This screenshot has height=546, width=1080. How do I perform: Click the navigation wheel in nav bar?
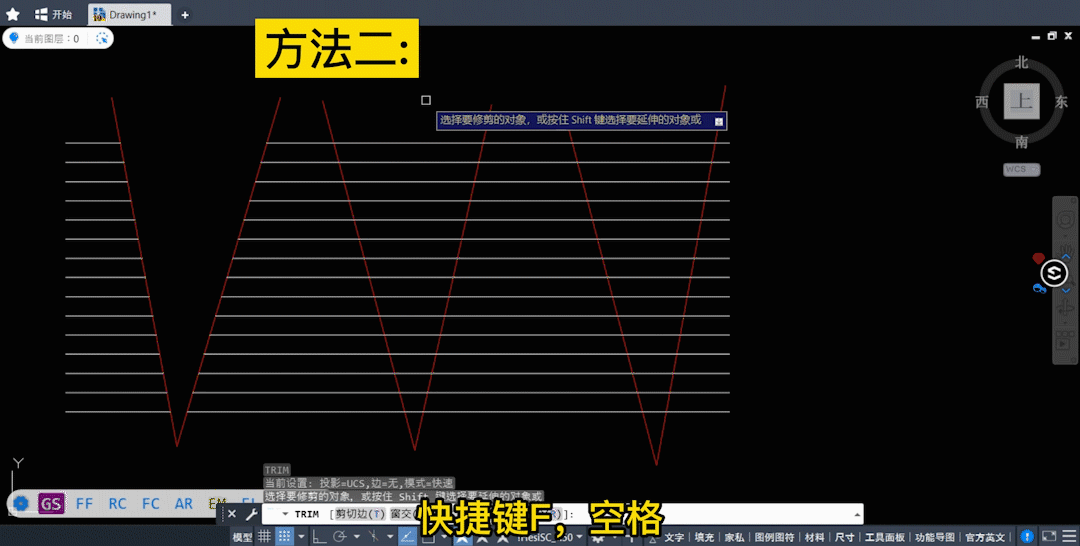1065,220
